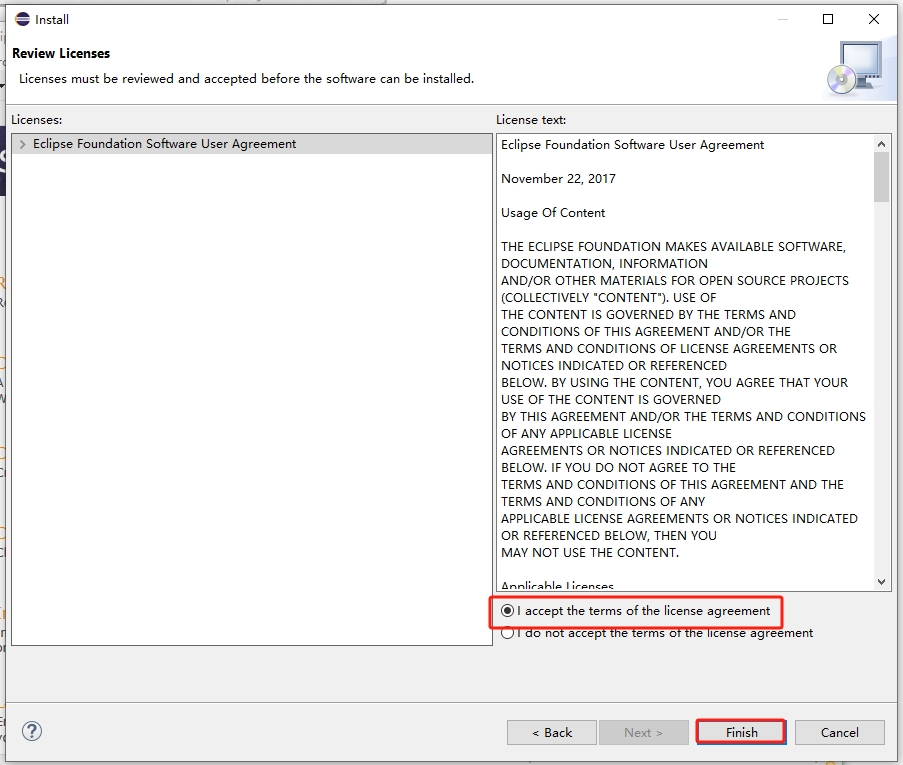Click the install wizard computer-and-disc banner image
The image size is (903, 765).
point(855,69)
